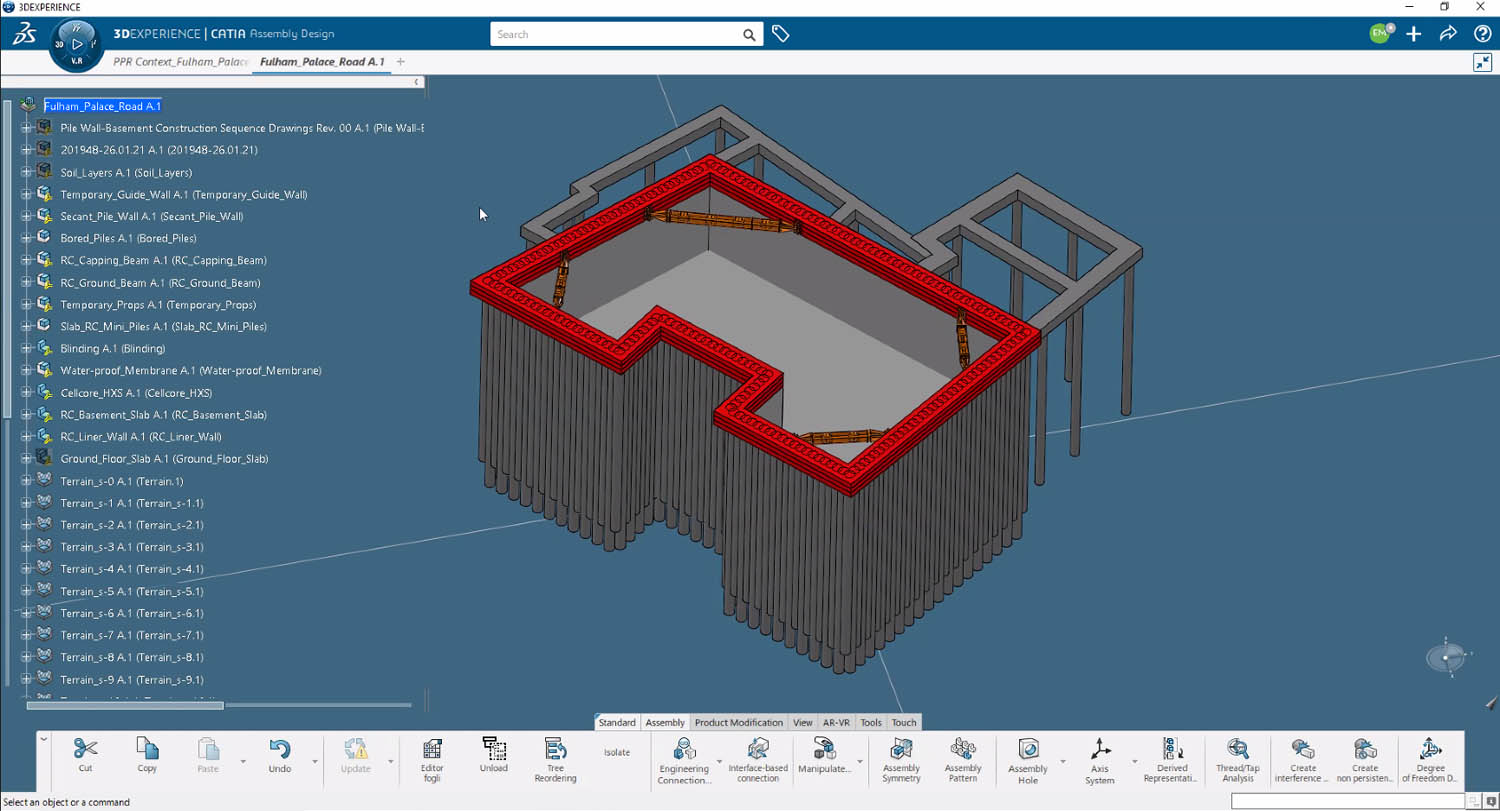Click the Cut scissors icon
1500x811 pixels.
[x=85, y=750]
